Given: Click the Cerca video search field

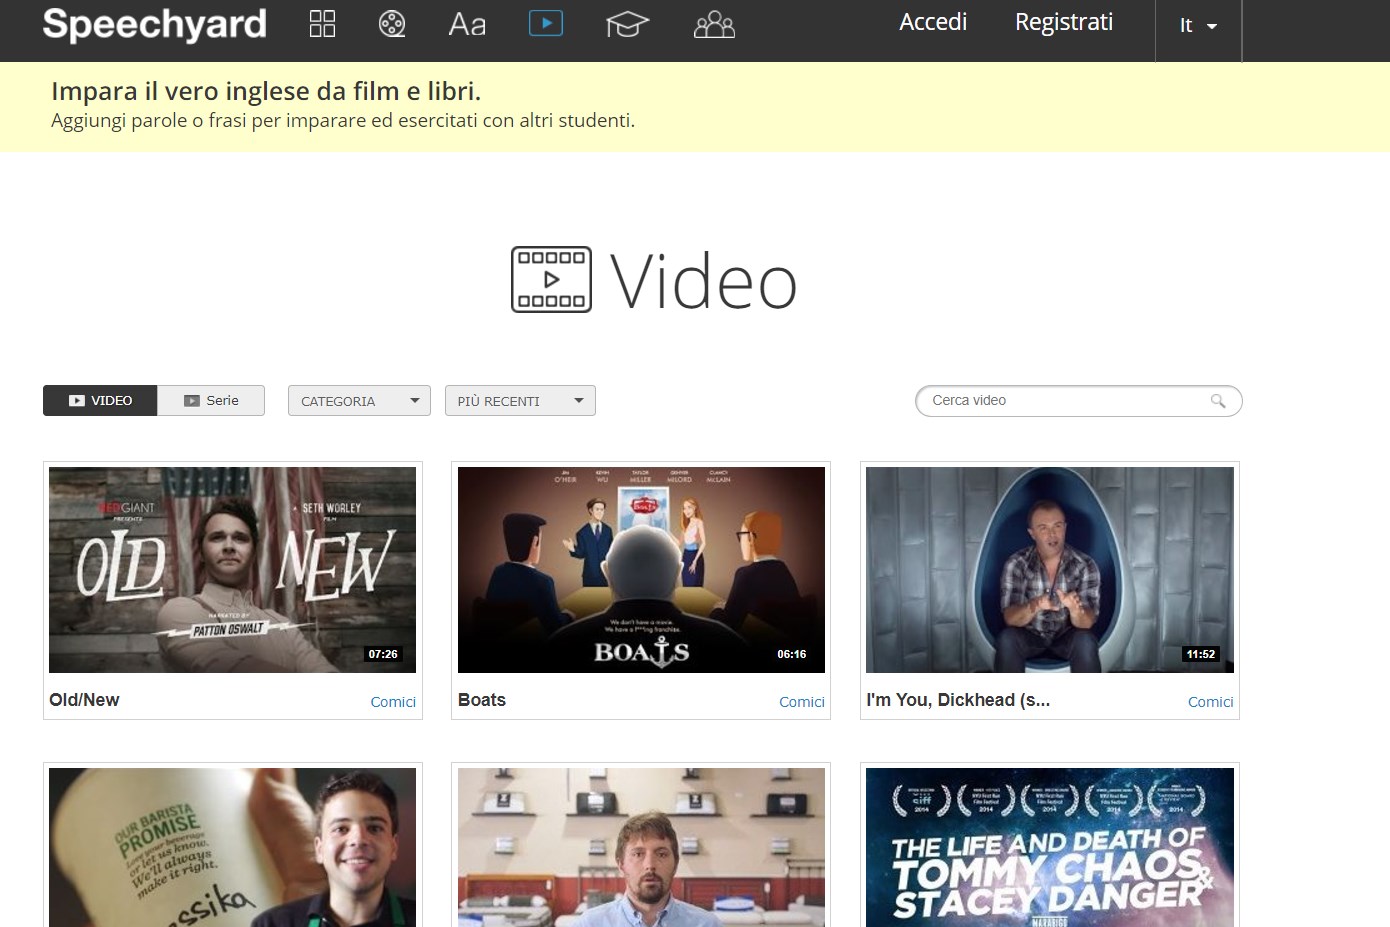Looking at the screenshot, I should [x=1078, y=400].
